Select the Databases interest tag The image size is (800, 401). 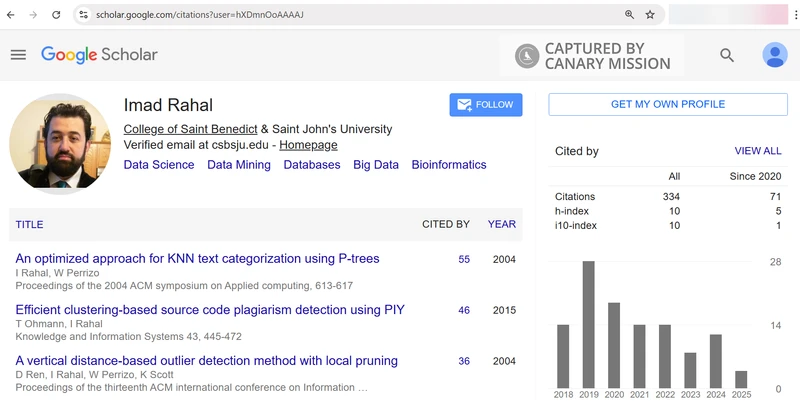(x=312, y=165)
